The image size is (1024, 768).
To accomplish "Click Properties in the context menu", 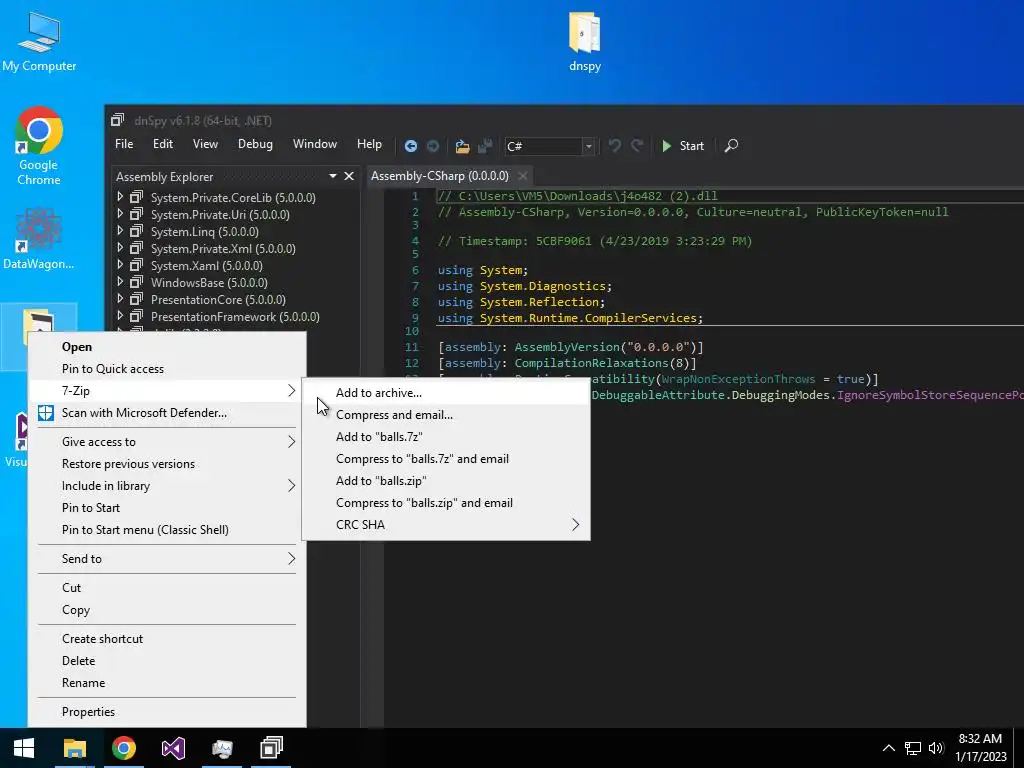I will pos(167,712).
